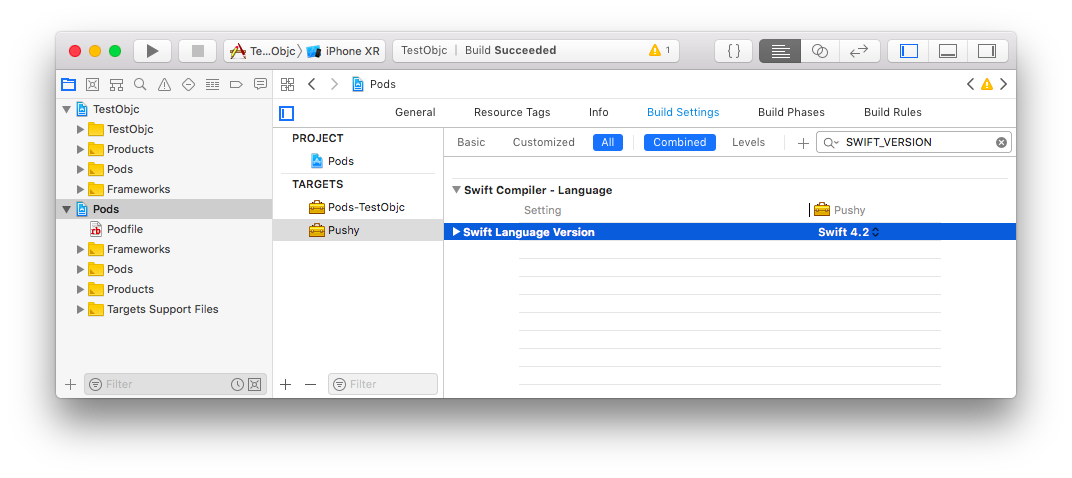The width and height of the screenshot is (1072, 478).
Task: Click the Pods jump bar item
Action: 373,84
